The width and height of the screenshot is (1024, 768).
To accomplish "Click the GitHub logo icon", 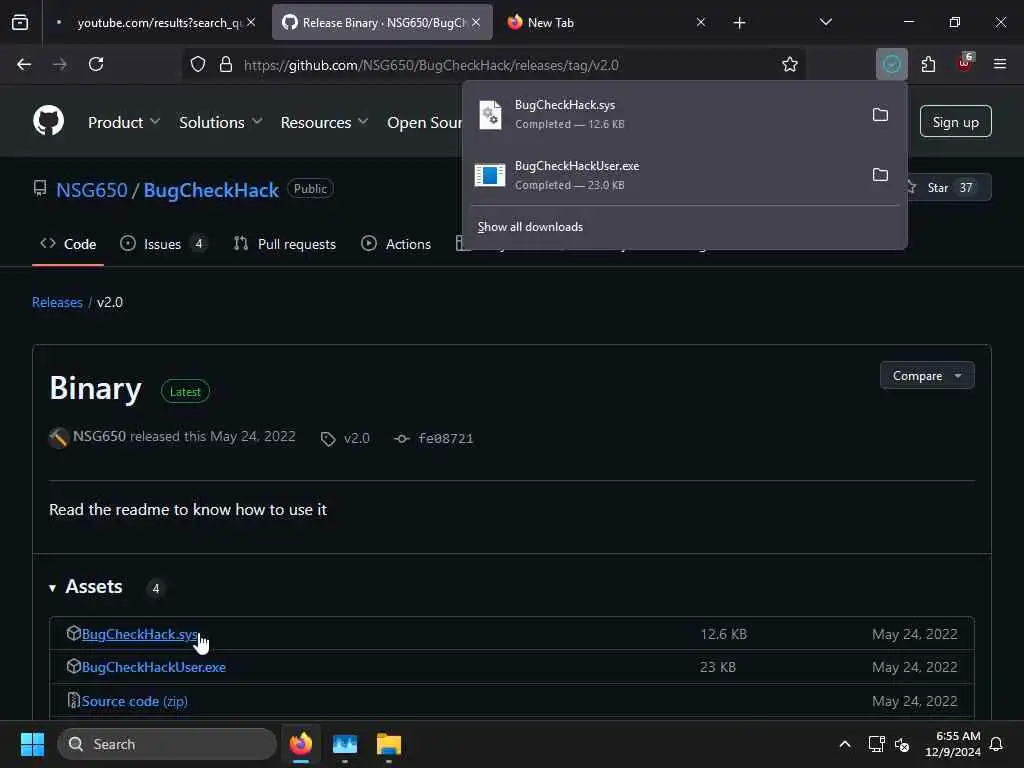I will point(48,121).
